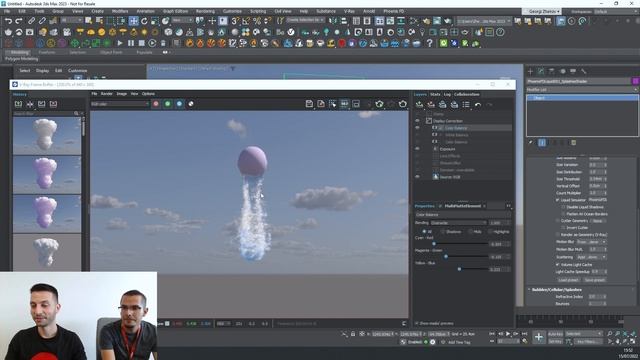The image size is (640, 360).
Task: Select the Select and Rotate tool
Action: click(x=144, y=21)
